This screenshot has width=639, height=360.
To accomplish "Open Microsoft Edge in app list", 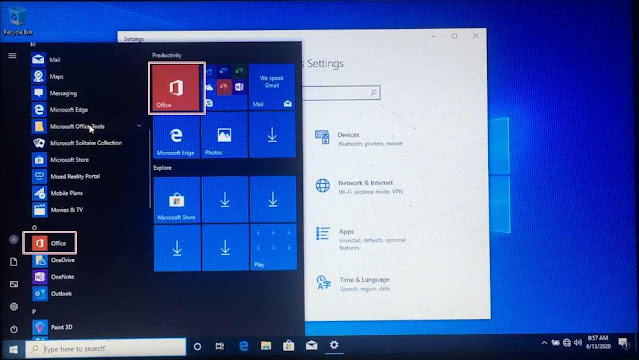I will coord(60,110).
